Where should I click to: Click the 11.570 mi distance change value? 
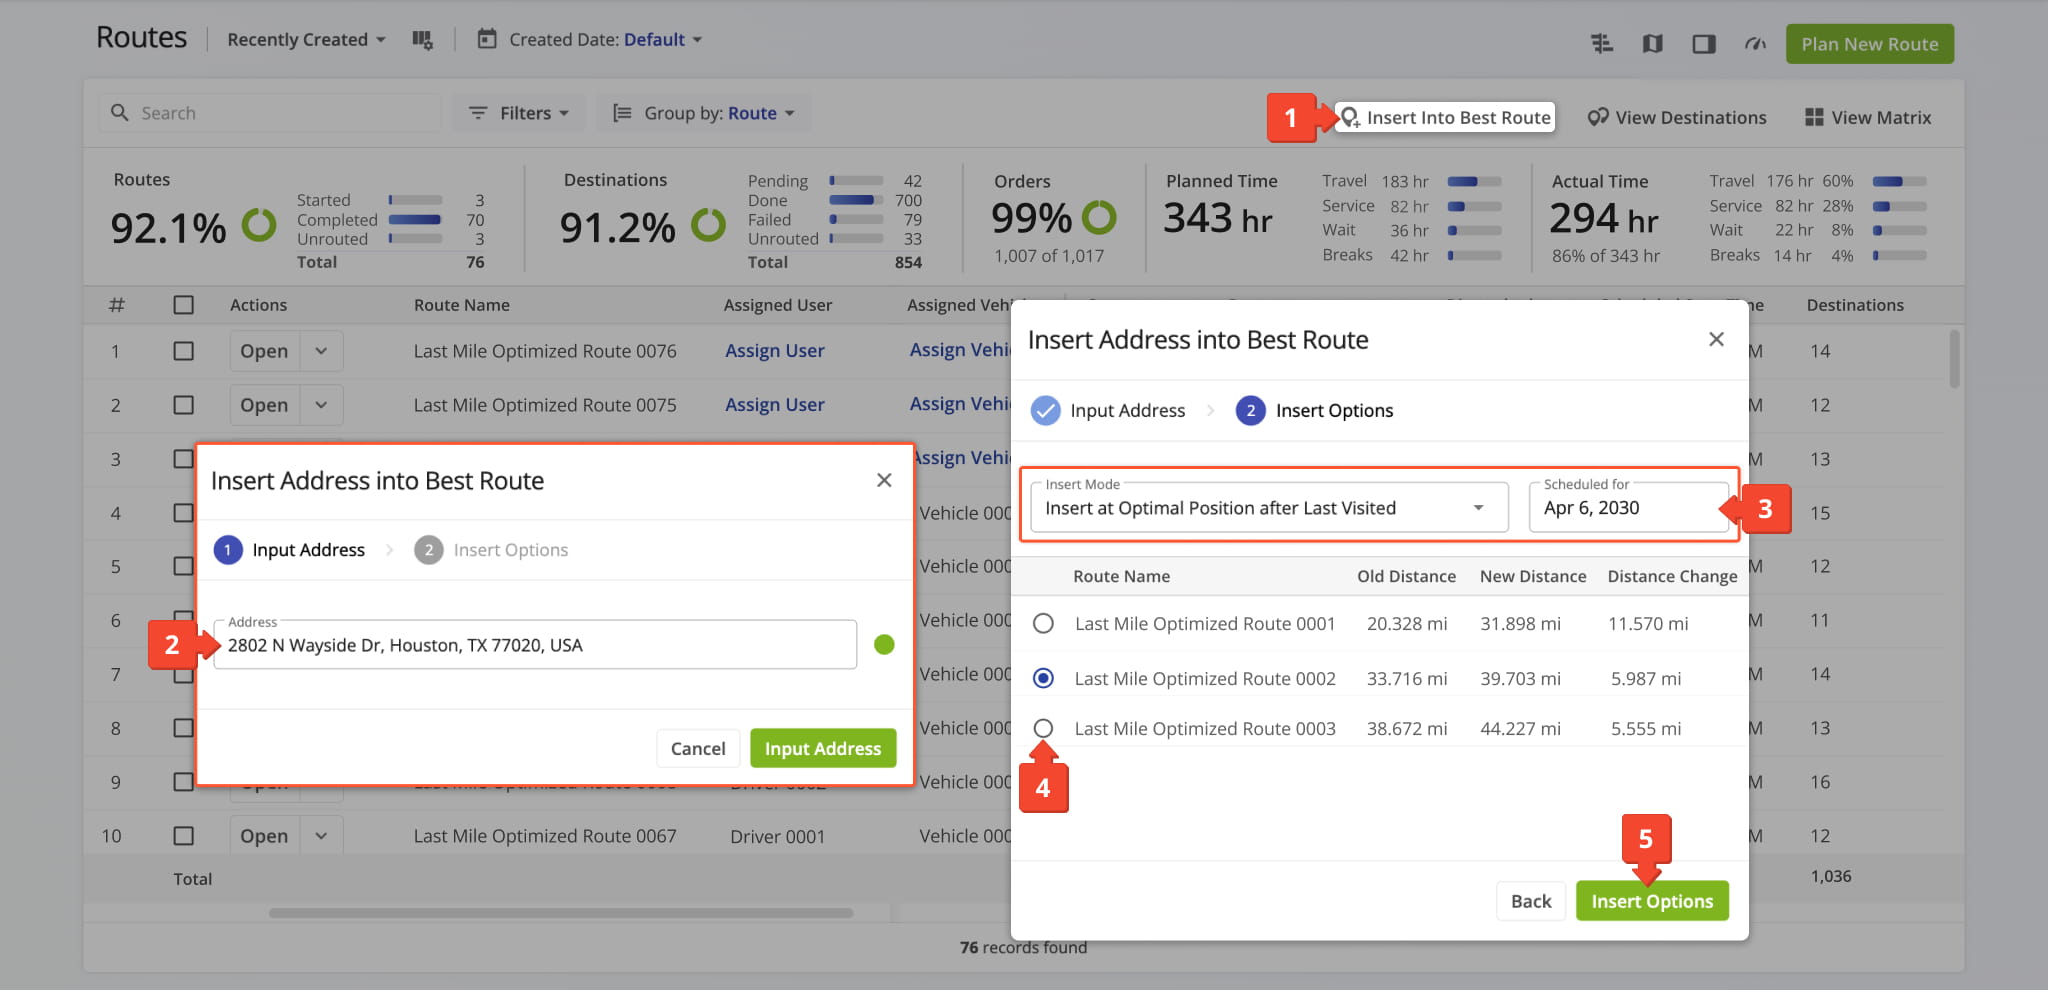point(1648,624)
